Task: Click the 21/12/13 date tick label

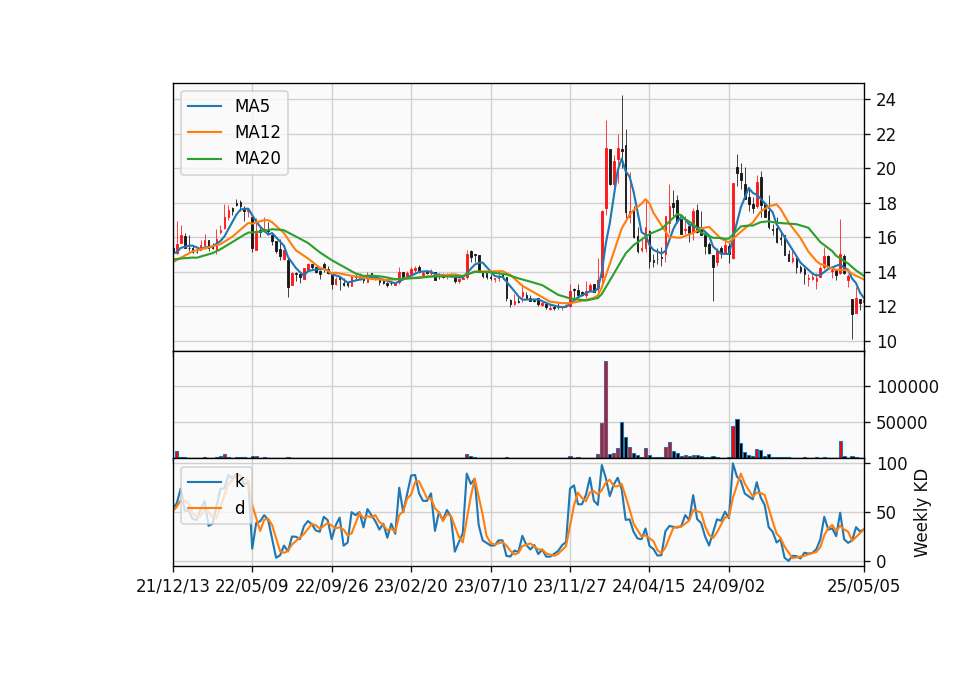Action: (173, 586)
